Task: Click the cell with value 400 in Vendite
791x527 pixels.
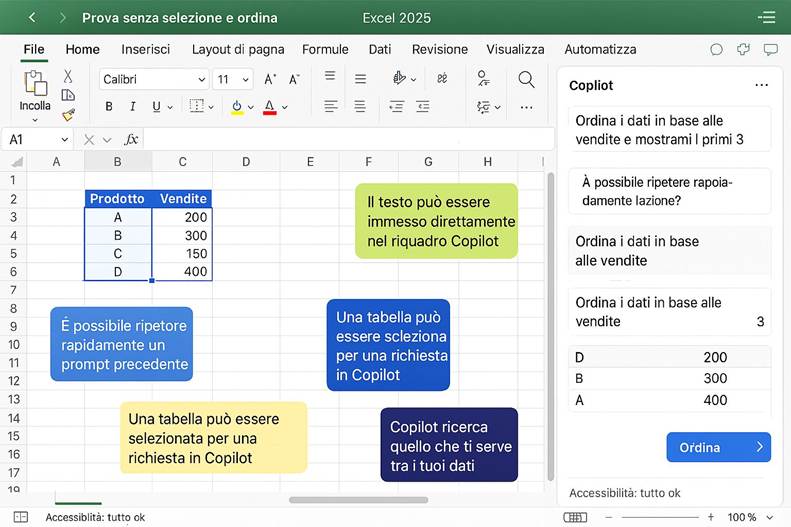Action: point(182,271)
